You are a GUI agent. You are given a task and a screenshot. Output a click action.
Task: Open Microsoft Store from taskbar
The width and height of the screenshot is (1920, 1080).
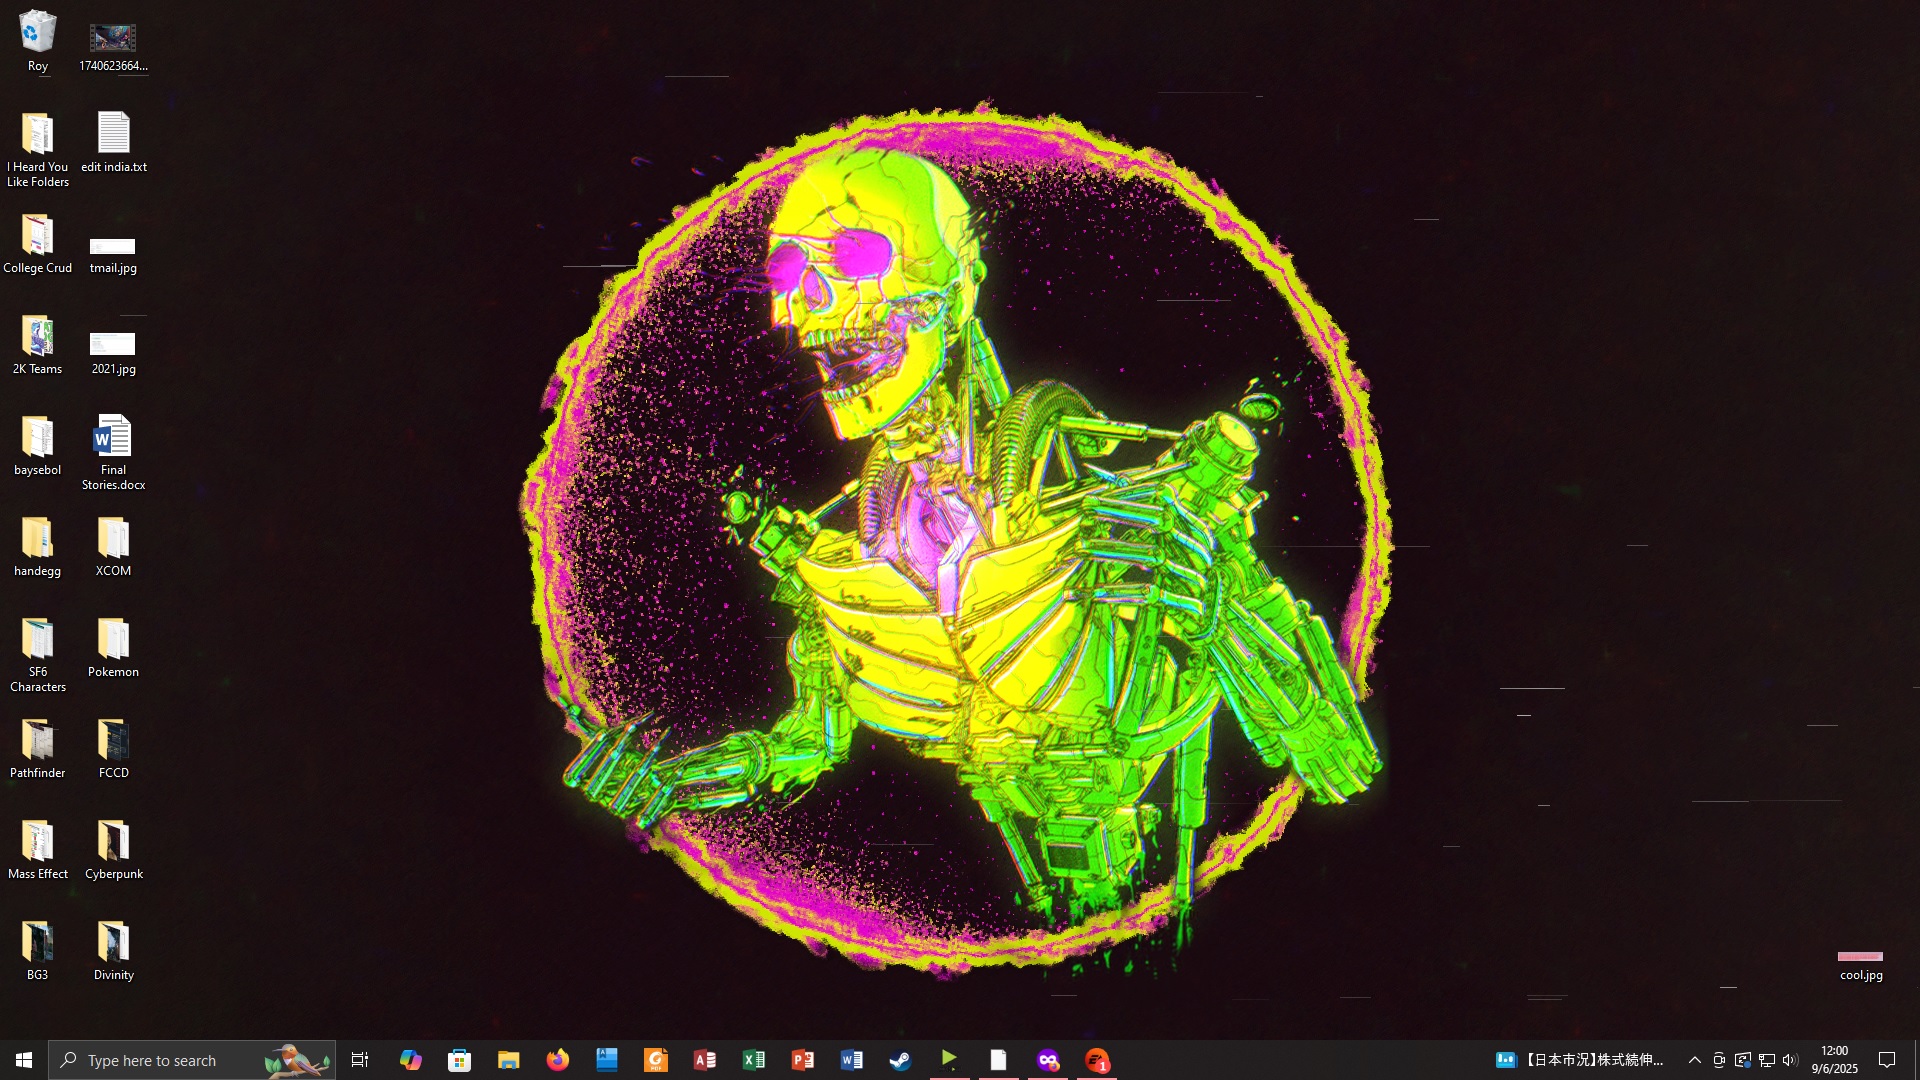tap(460, 1060)
